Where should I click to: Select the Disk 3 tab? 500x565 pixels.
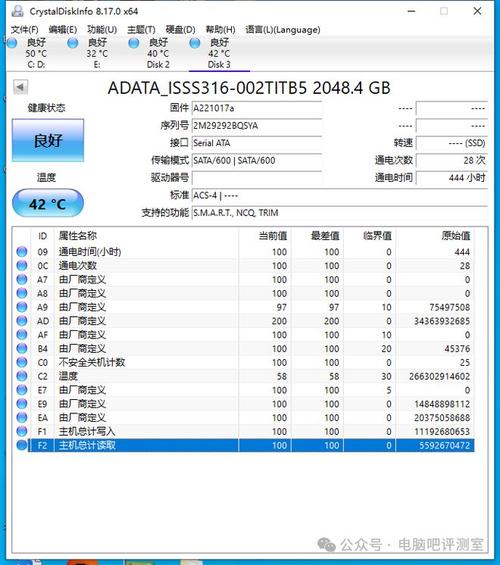point(219,53)
